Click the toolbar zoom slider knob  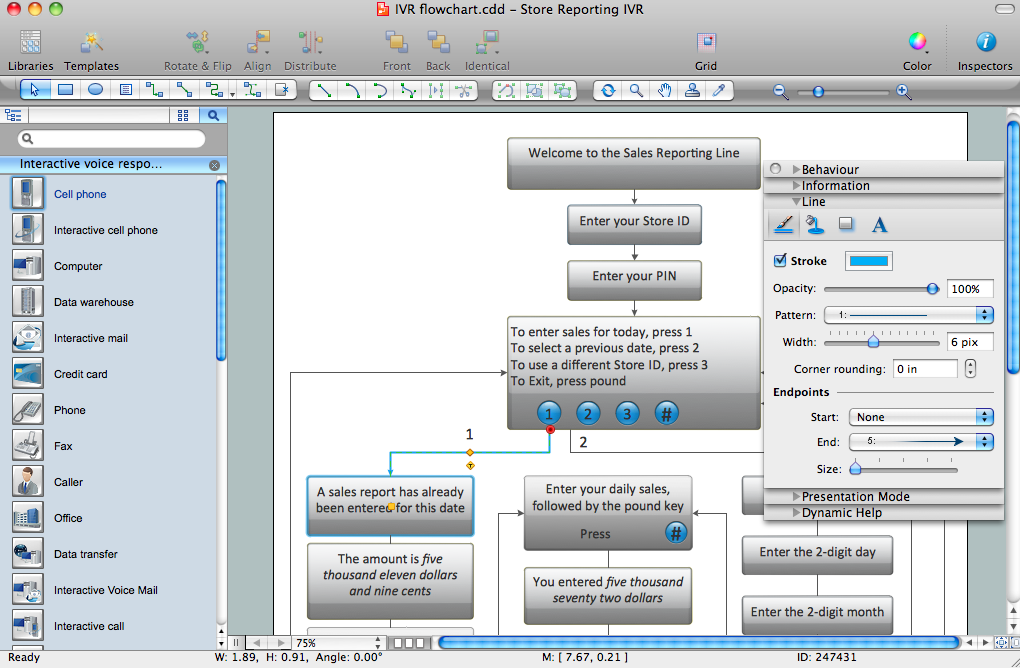(818, 92)
